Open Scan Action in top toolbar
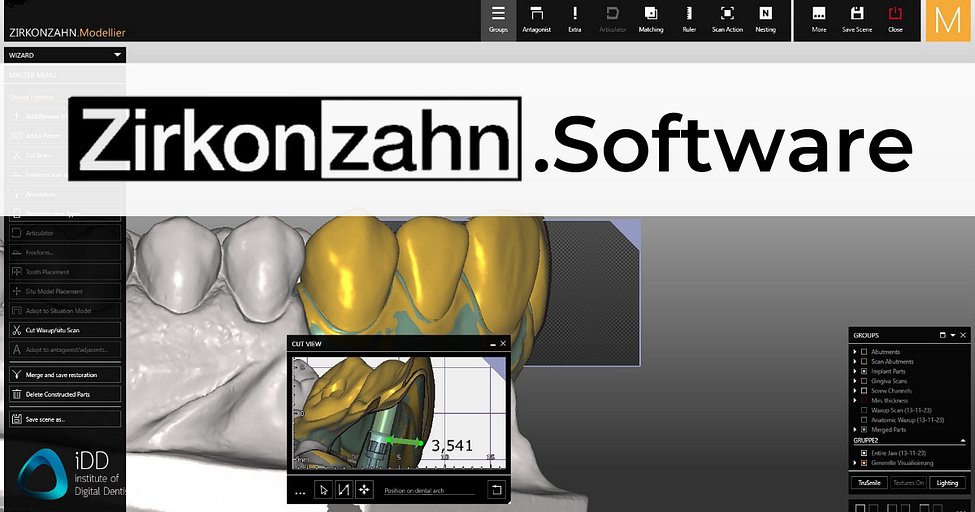 point(727,19)
